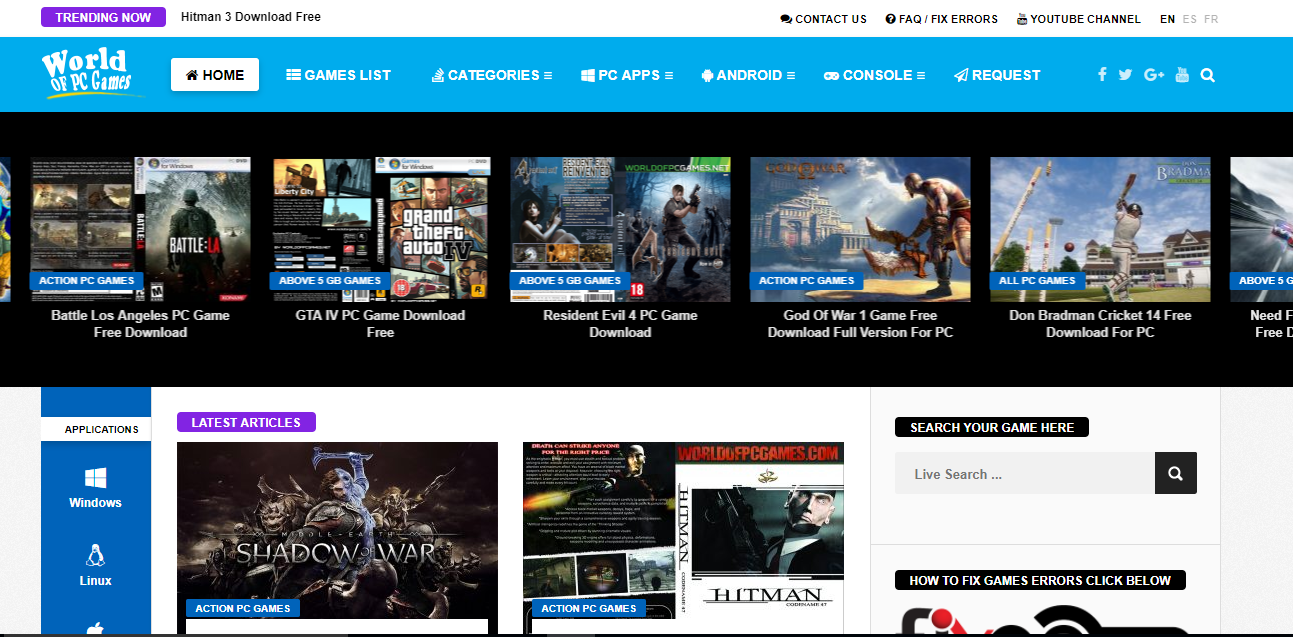Open Resident Evil 4 PC Game Download title
Screen dimensions: 1293x637
click(620, 323)
